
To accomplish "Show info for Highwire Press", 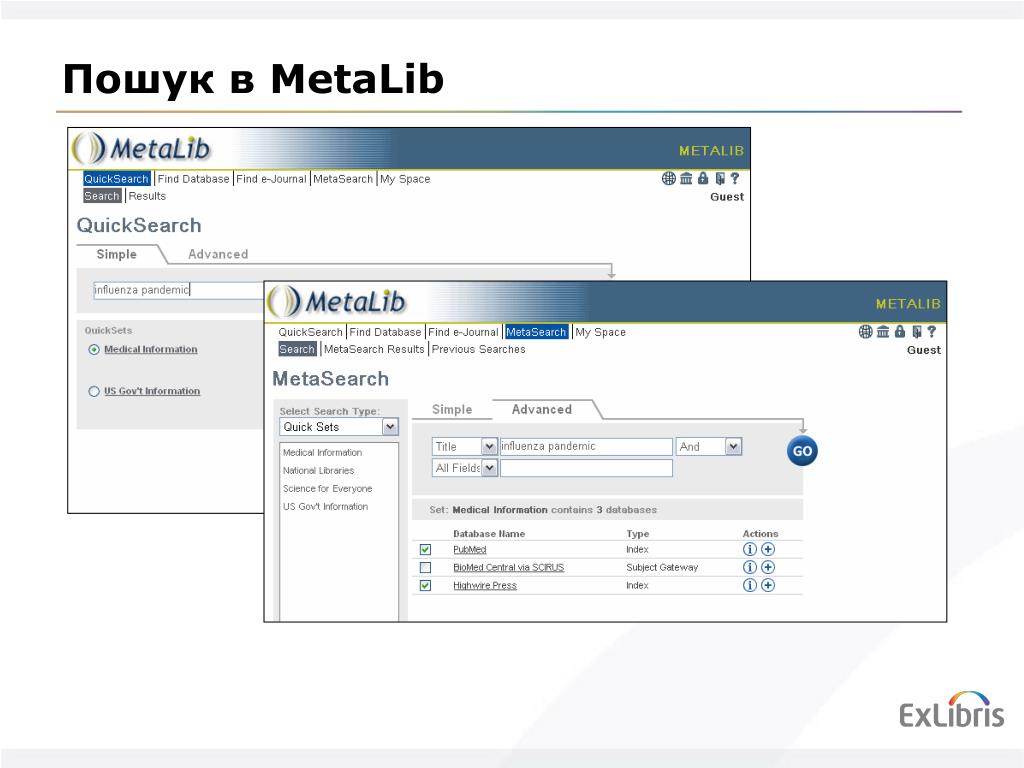I will point(750,585).
